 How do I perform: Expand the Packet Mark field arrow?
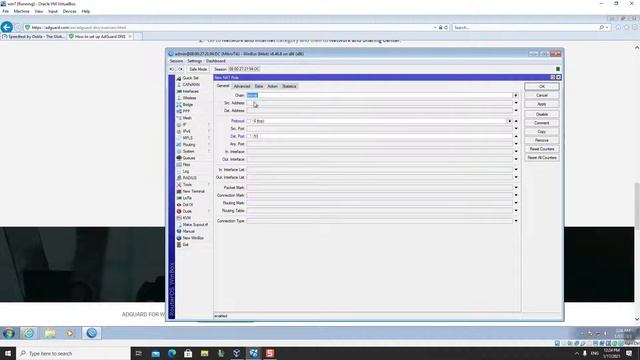tap(516, 187)
